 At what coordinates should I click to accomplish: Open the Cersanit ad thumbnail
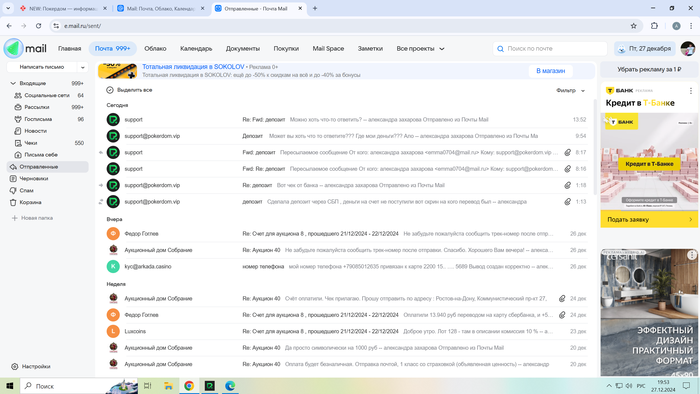click(649, 312)
